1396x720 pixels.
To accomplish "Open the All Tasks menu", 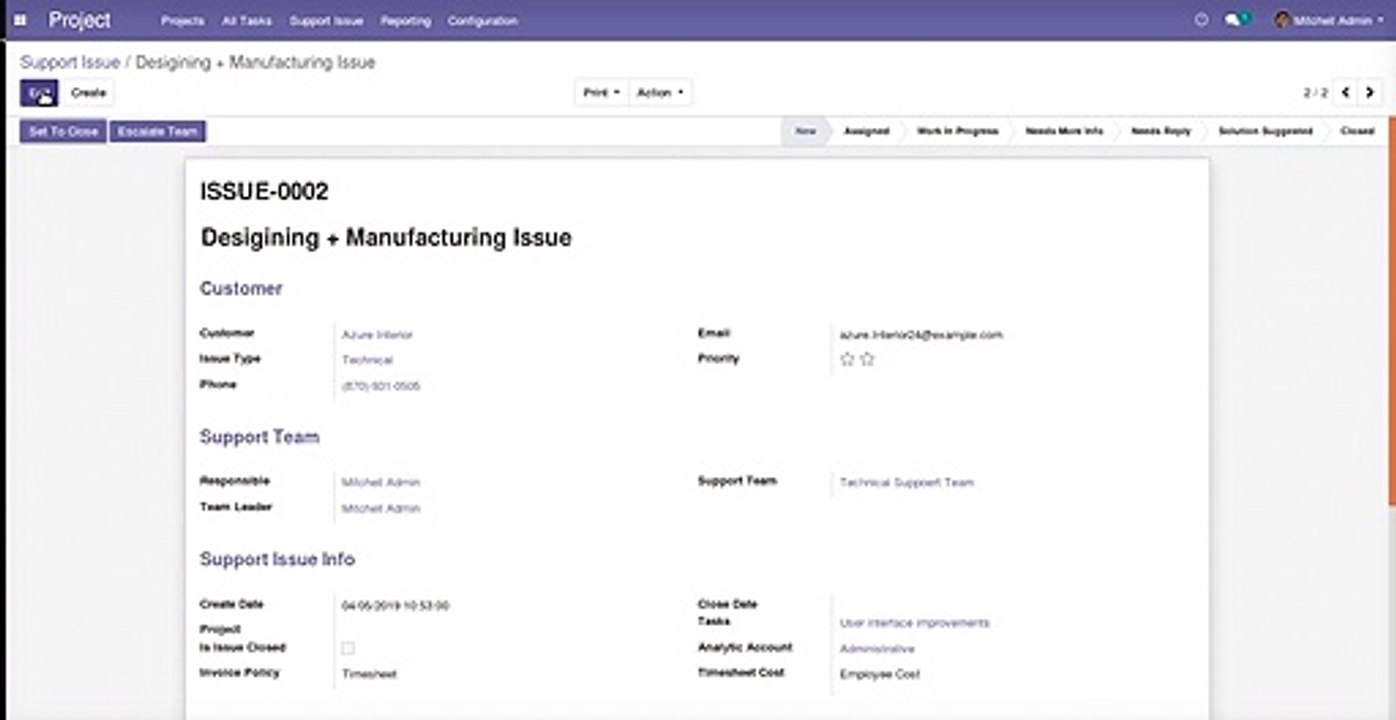I will [x=247, y=21].
